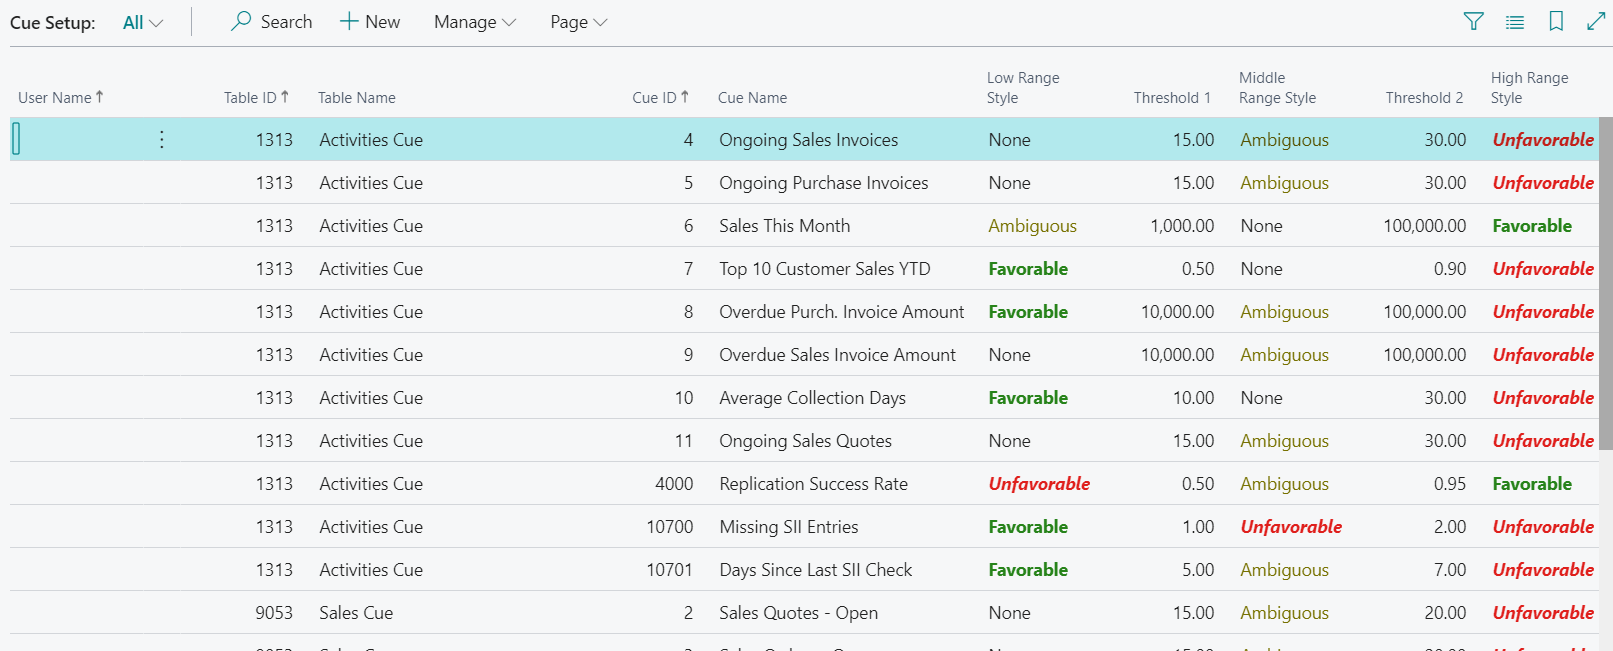This screenshot has height=651, width=1613.
Task: Click High Range Style Favorable for Sales This Month
Action: pos(1531,226)
